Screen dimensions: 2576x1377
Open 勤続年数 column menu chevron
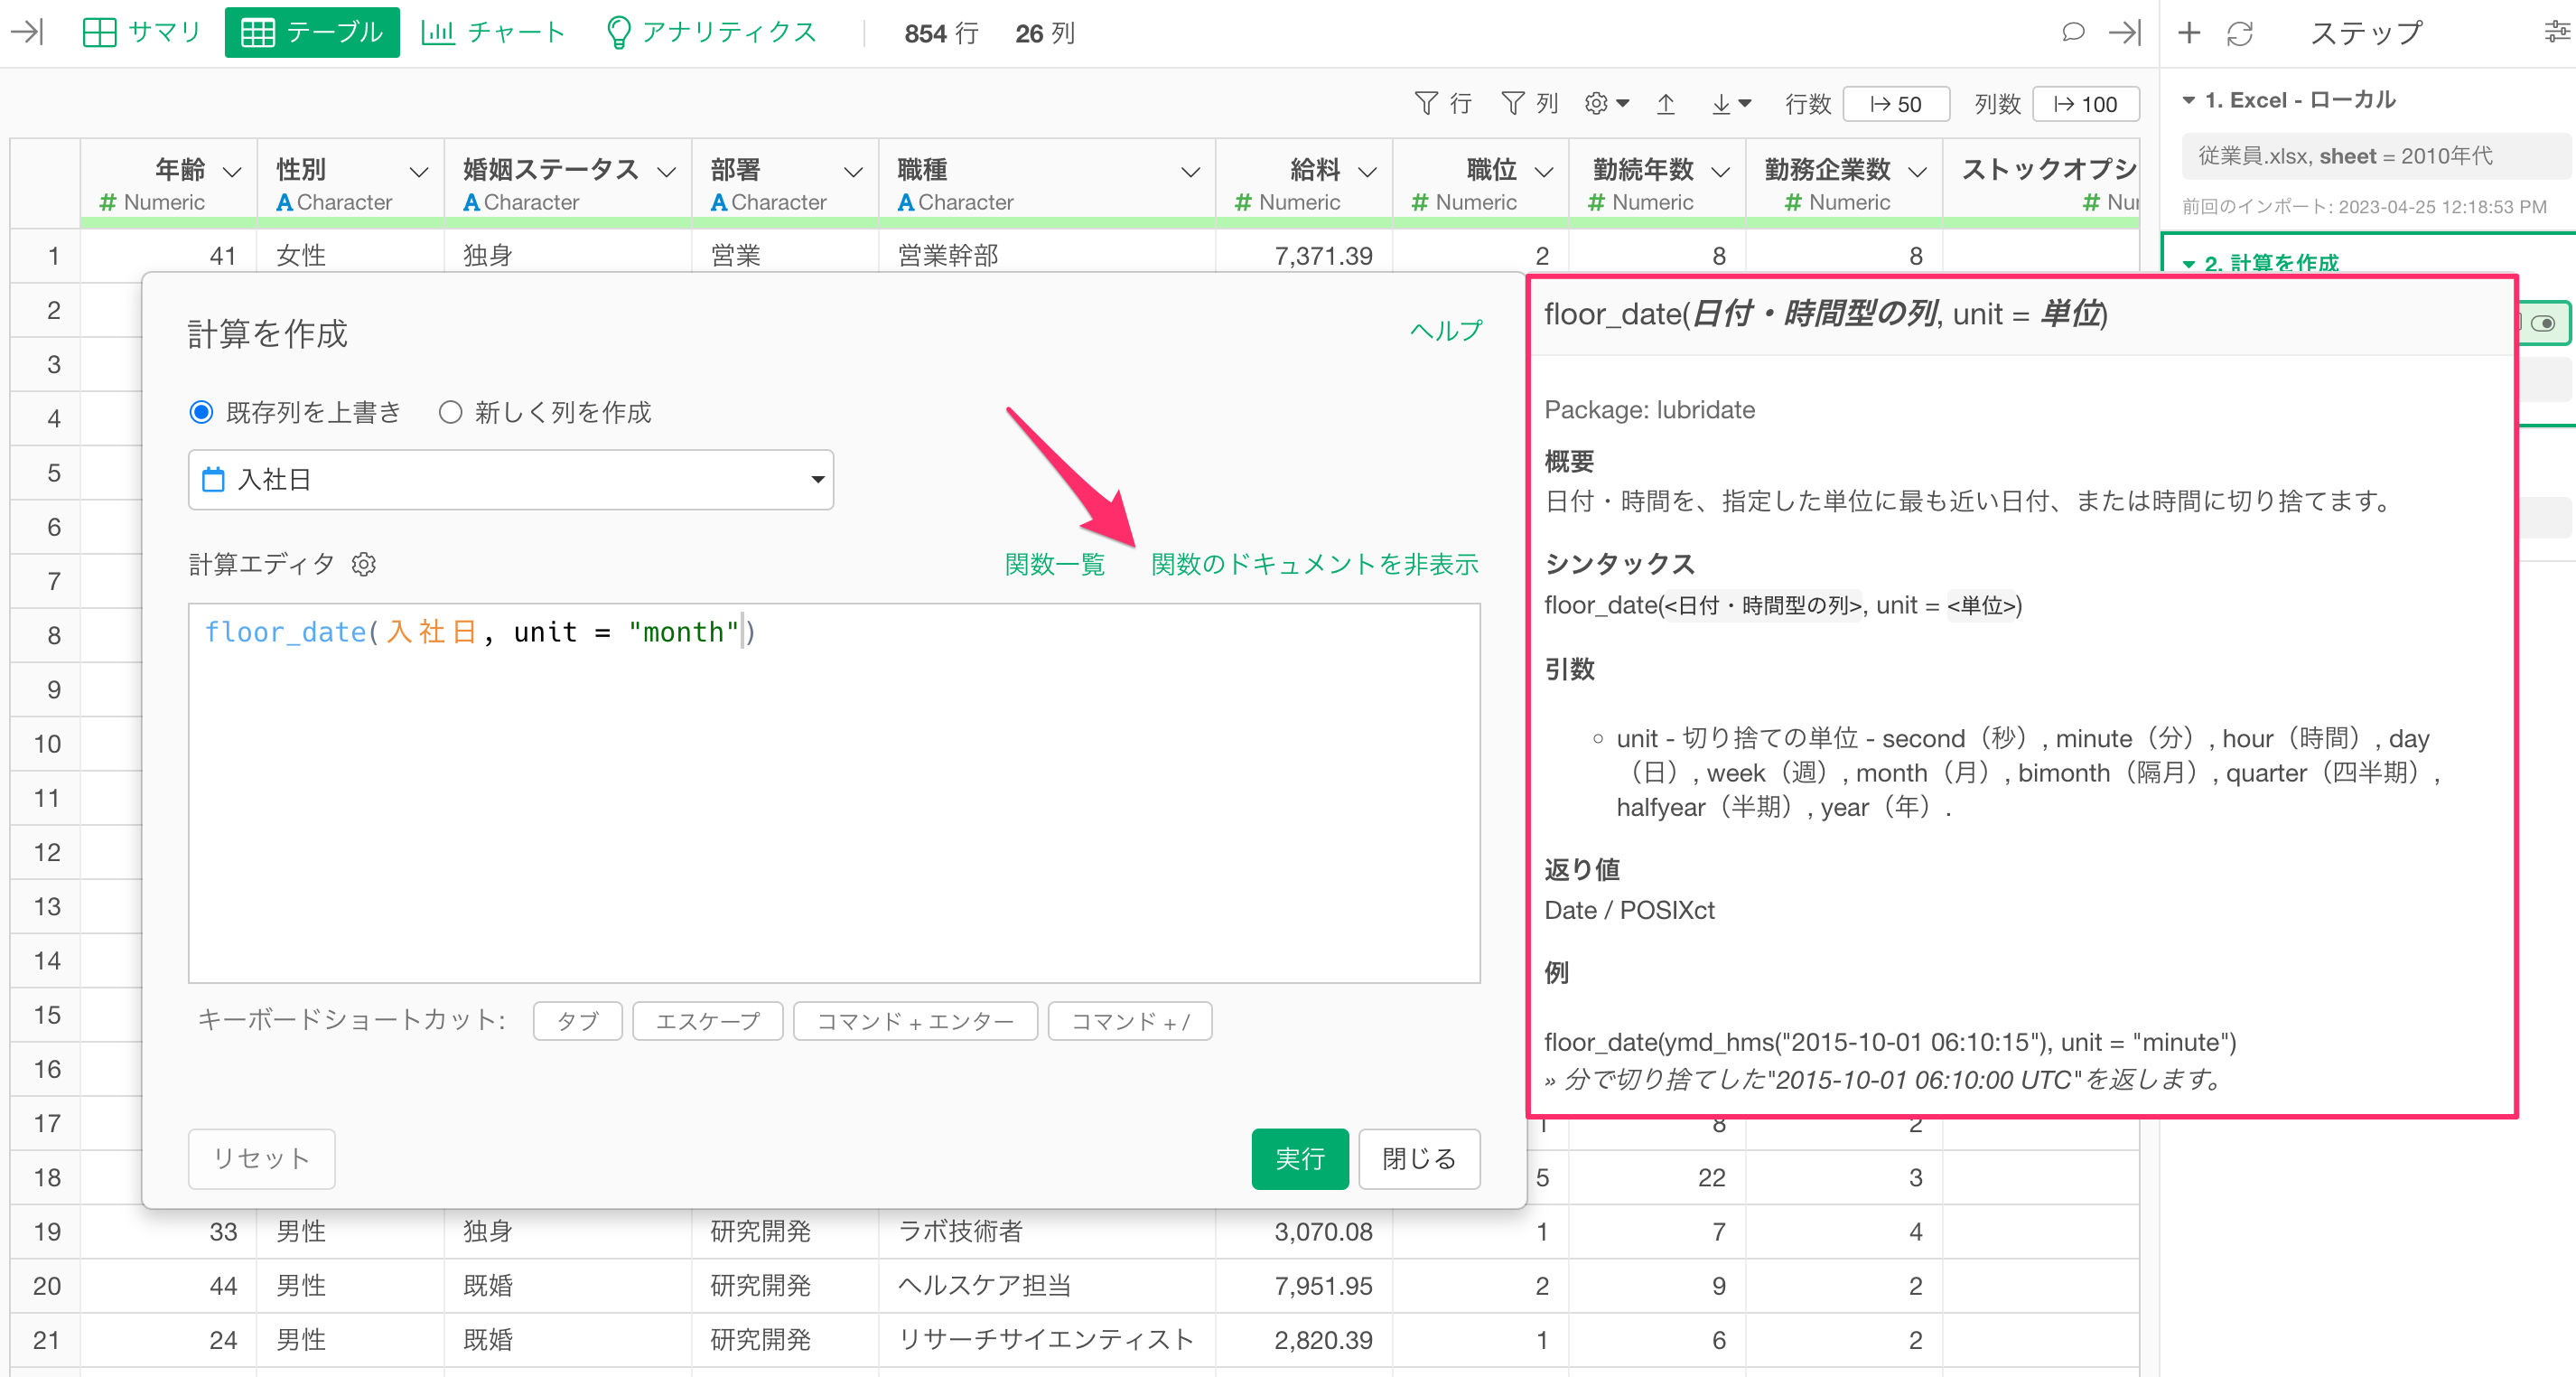tap(1720, 172)
